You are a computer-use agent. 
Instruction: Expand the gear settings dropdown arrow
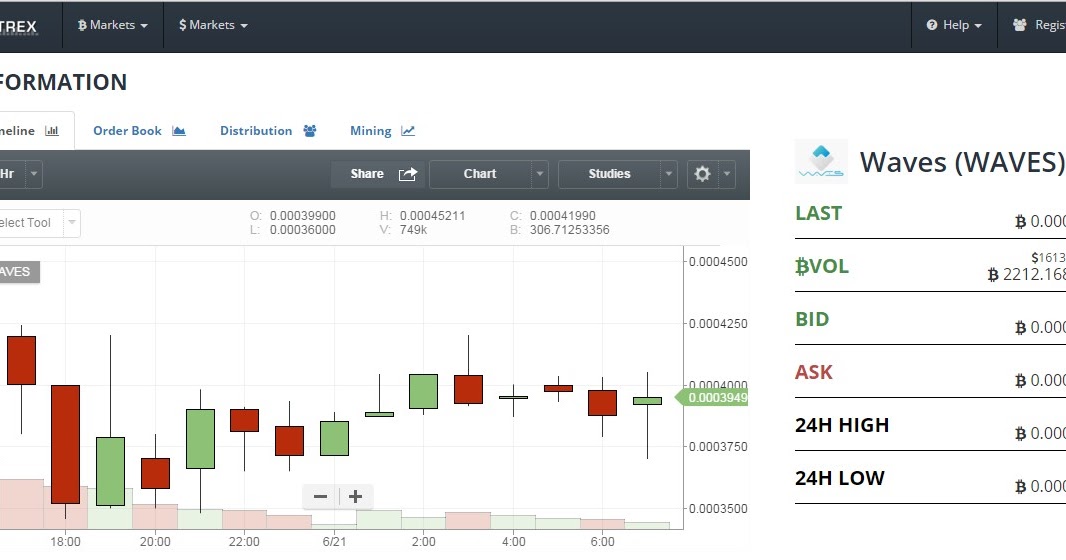727,174
